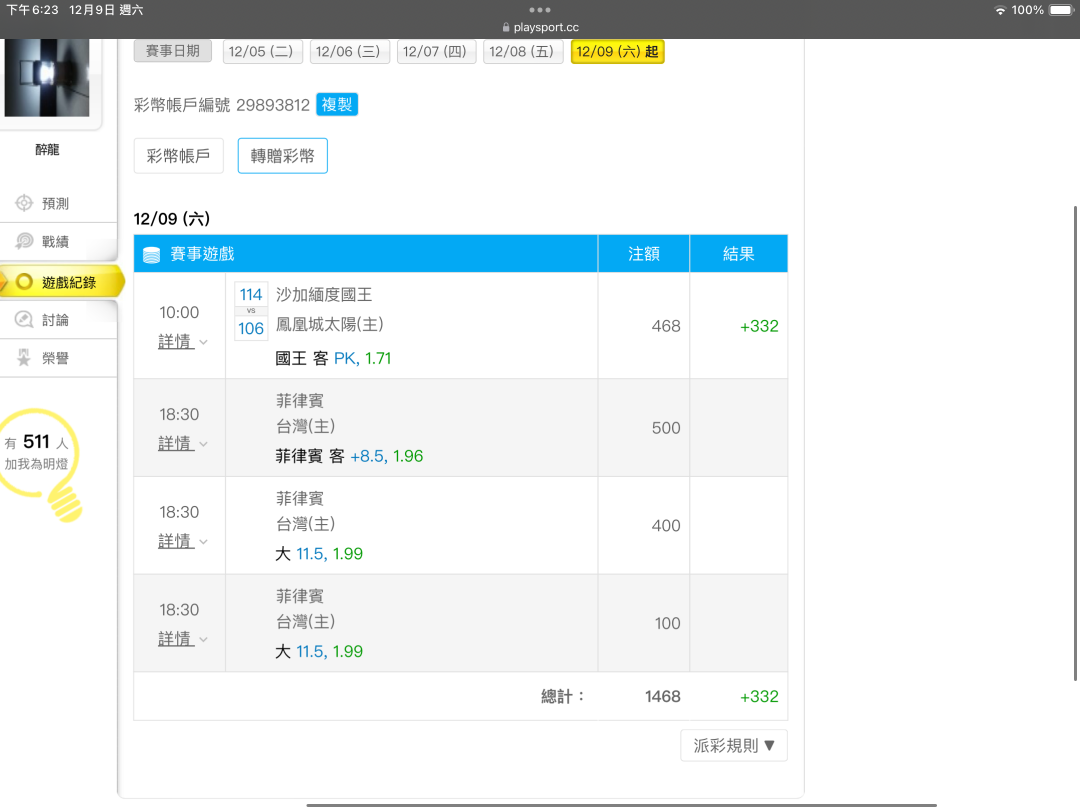
Task: Select date tab 12/07 (四)
Action: (x=435, y=52)
